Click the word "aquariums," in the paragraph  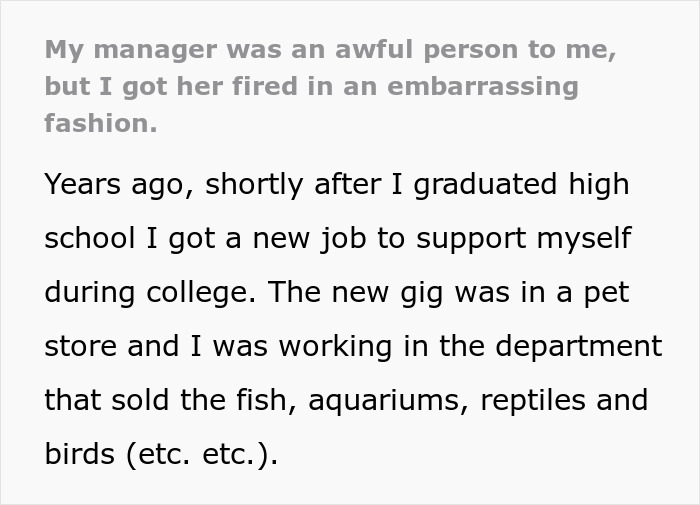coord(389,401)
